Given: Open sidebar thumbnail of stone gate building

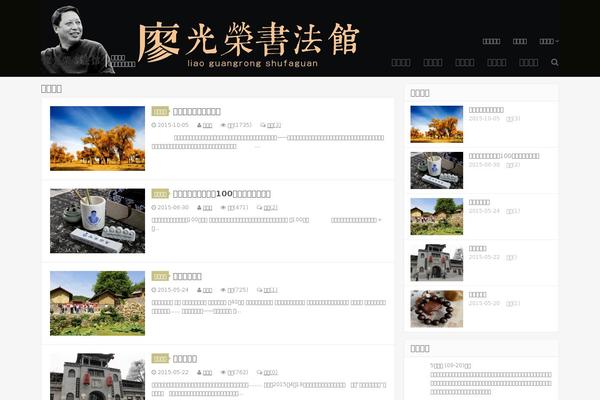Looking at the screenshot, I should tap(437, 263).
